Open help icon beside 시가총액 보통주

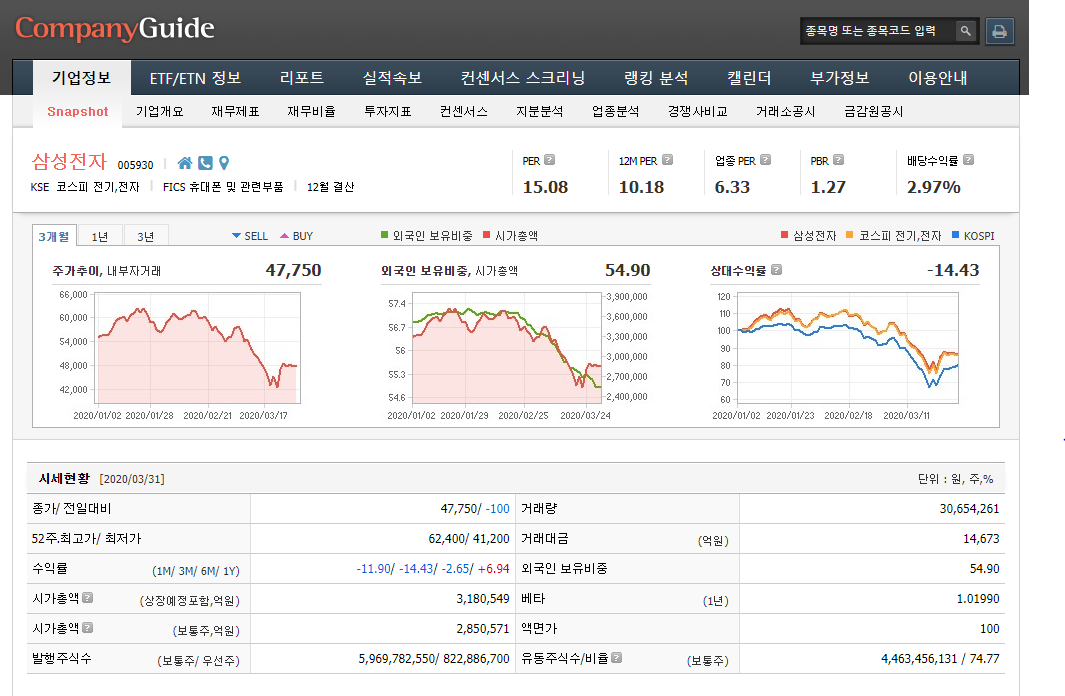[88, 627]
